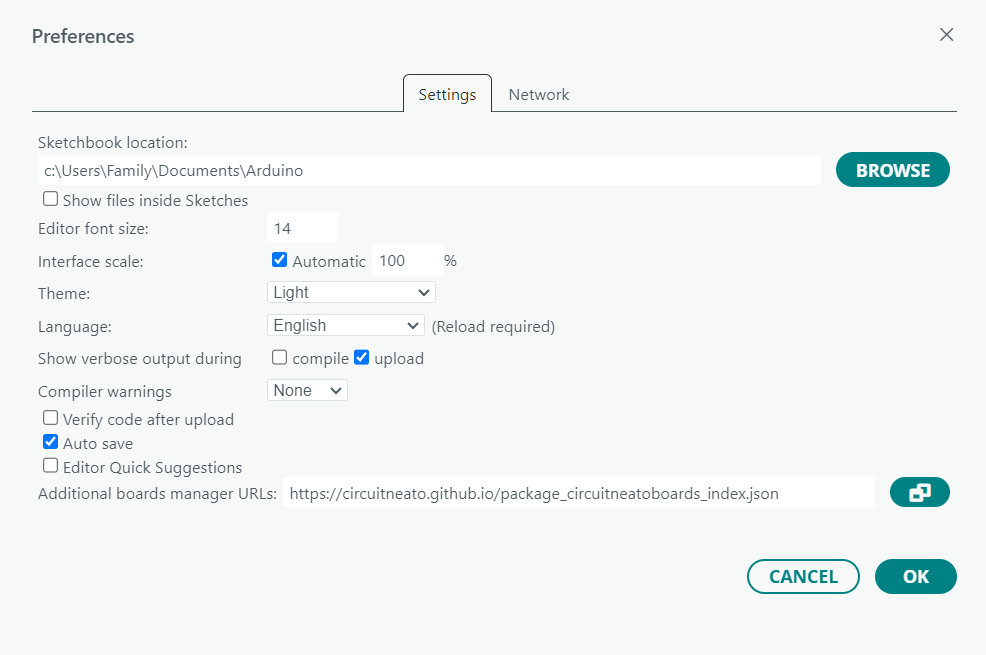
Task: Open the Compiler warnings dropdown
Action: [x=307, y=390]
